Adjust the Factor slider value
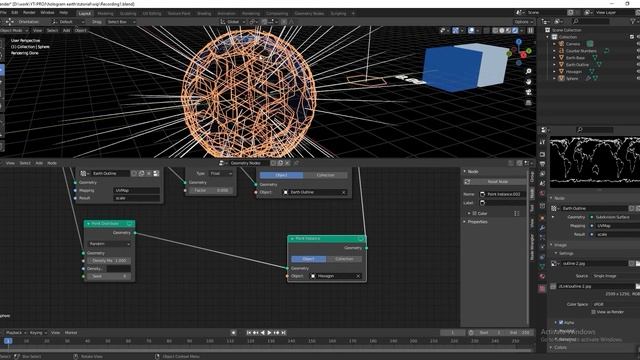The image size is (640, 360). pyautogui.click(x=211, y=191)
